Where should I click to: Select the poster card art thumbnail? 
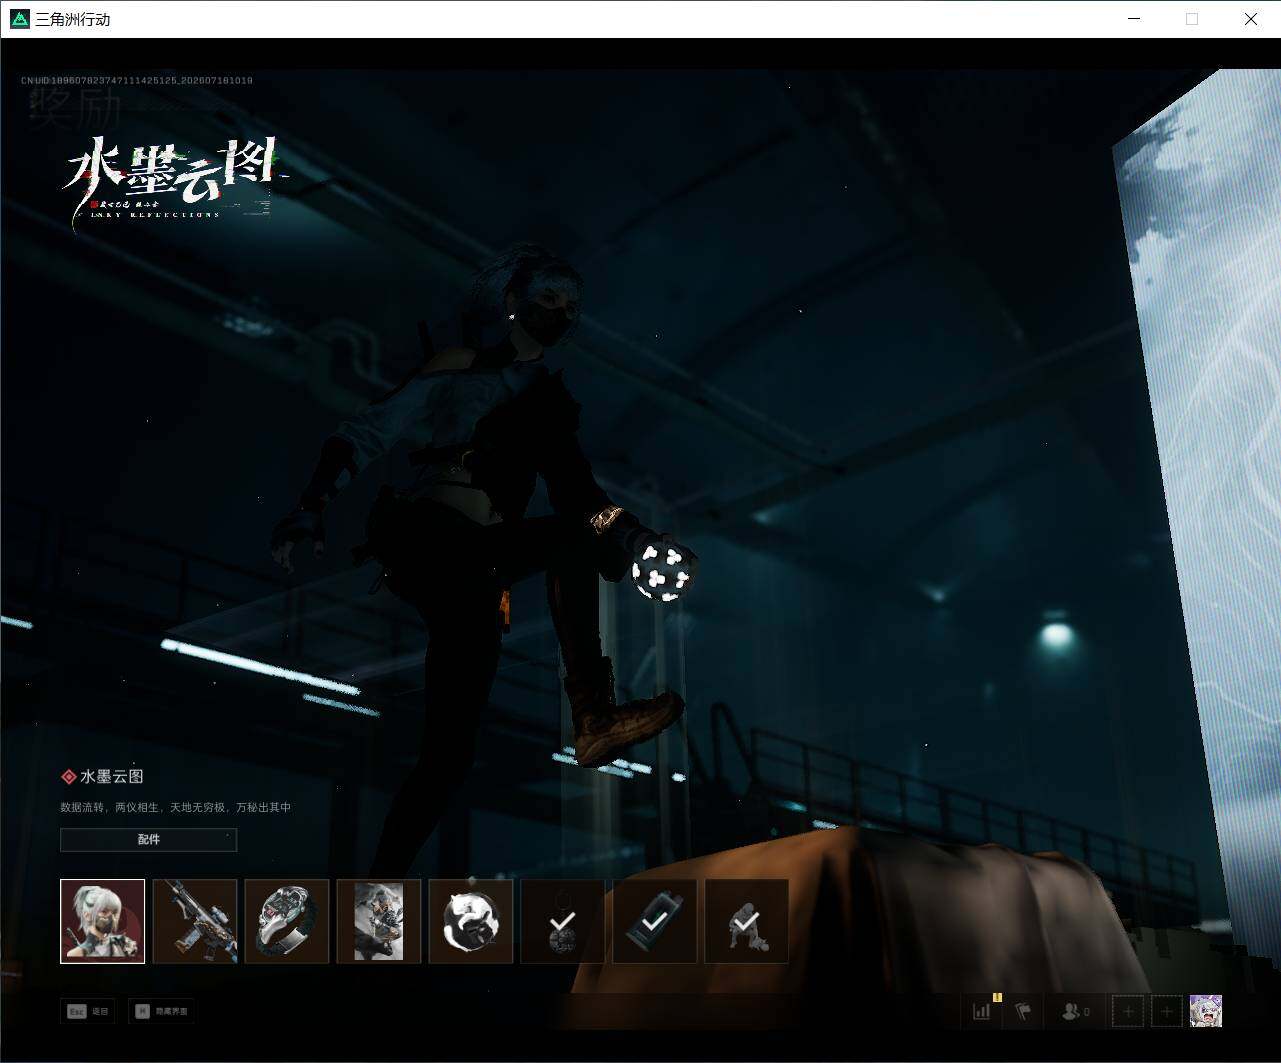point(379,921)
